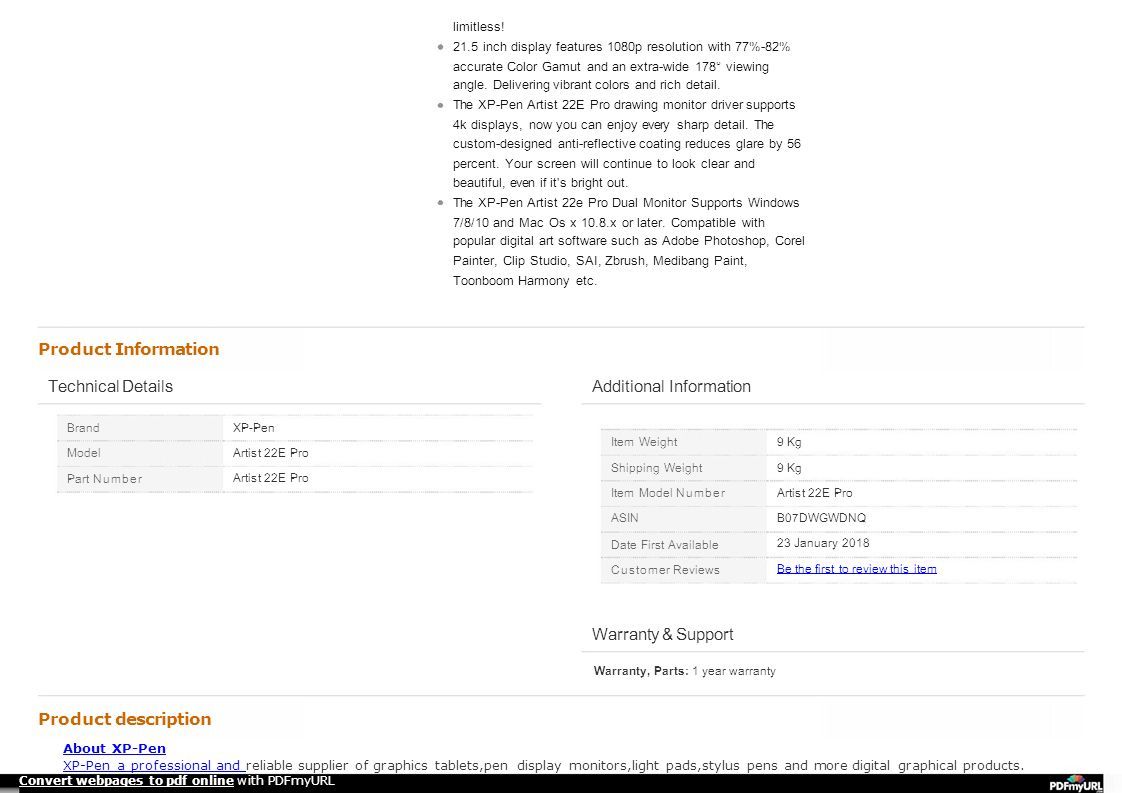This screenshot has height=793, width=1122.
Task: Select the 'Model' row label
Action: pos(84,453)
